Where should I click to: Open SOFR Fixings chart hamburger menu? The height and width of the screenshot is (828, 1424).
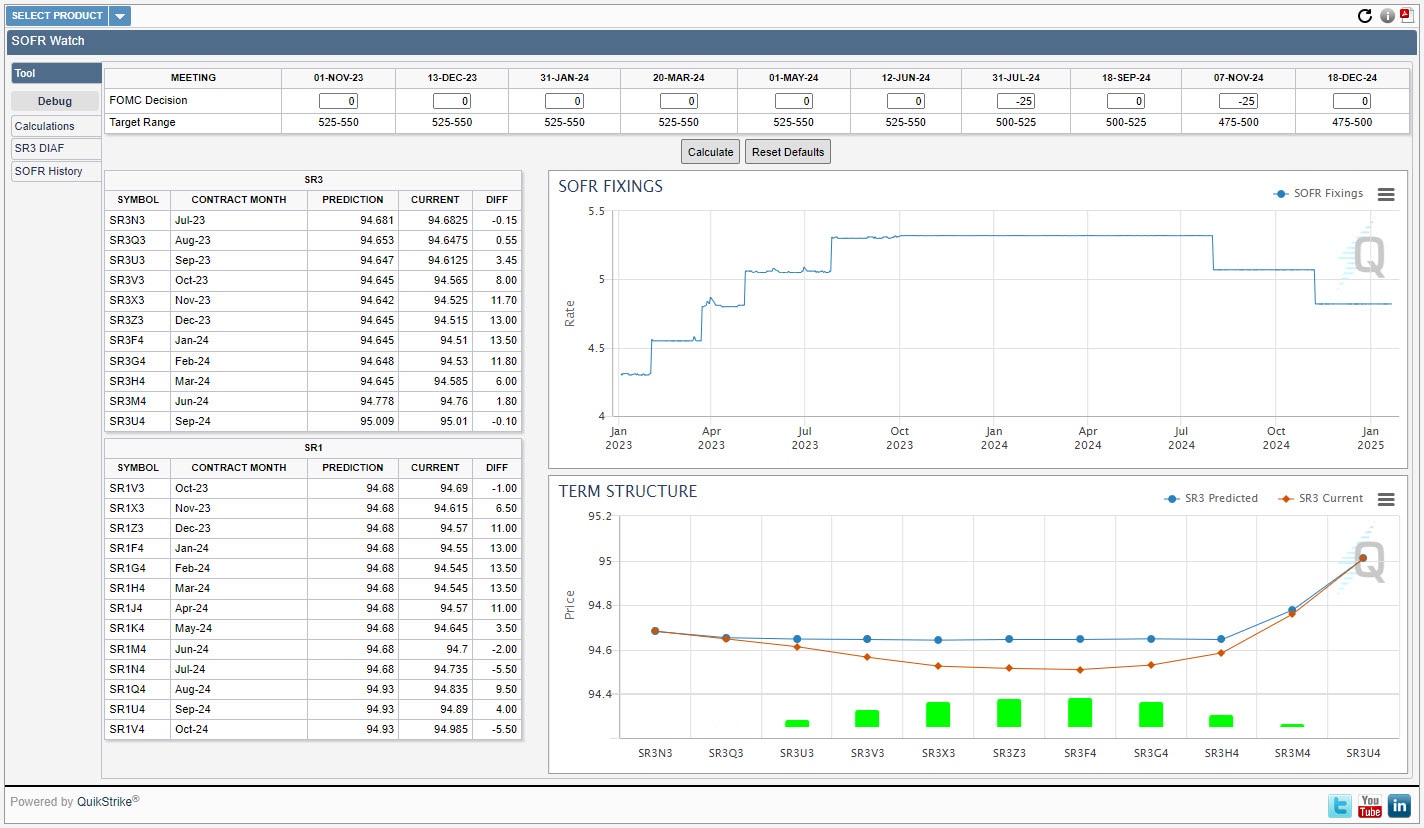click(x=1386, y=194)
